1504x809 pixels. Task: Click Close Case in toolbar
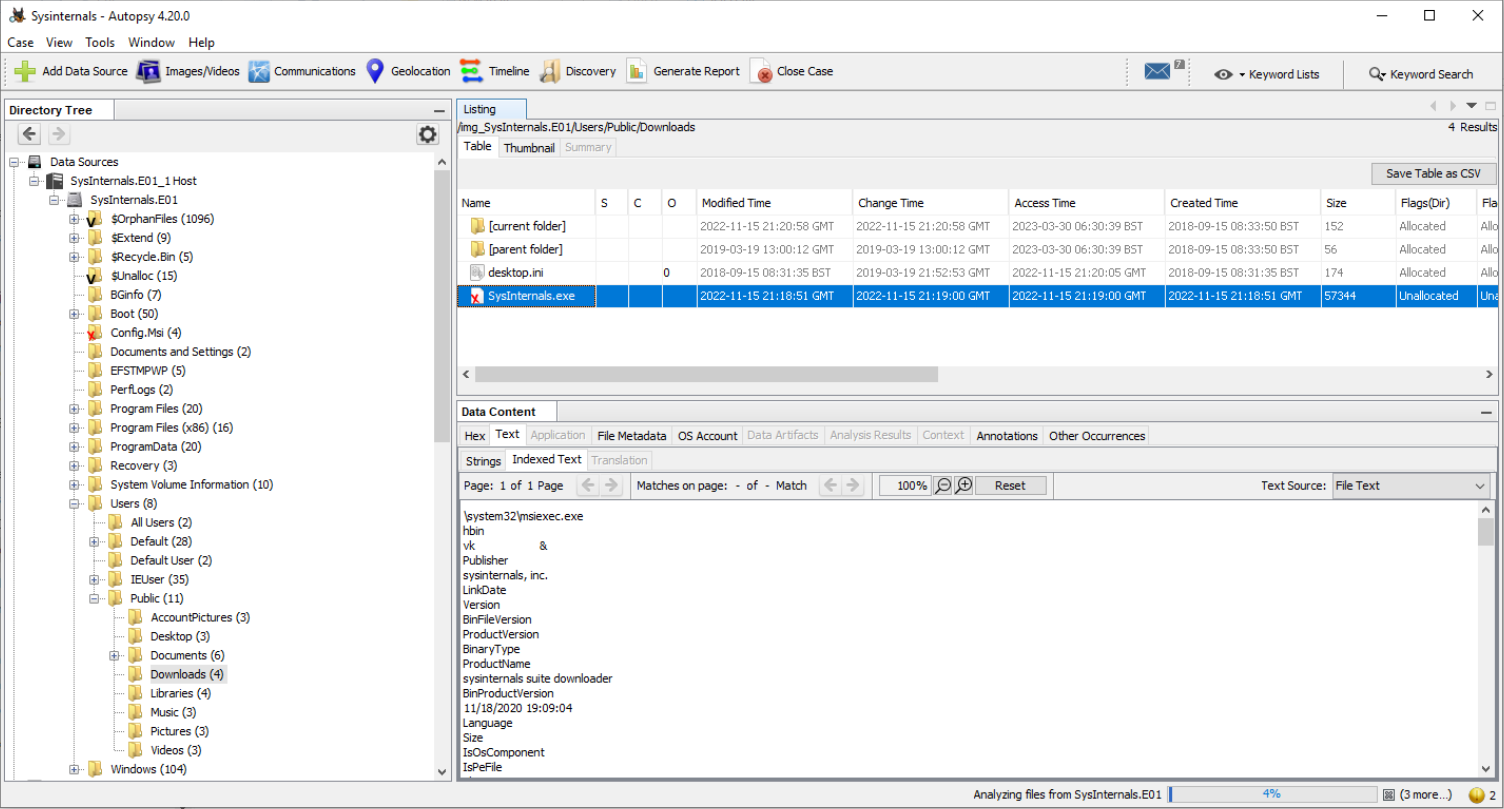(792, 72)
